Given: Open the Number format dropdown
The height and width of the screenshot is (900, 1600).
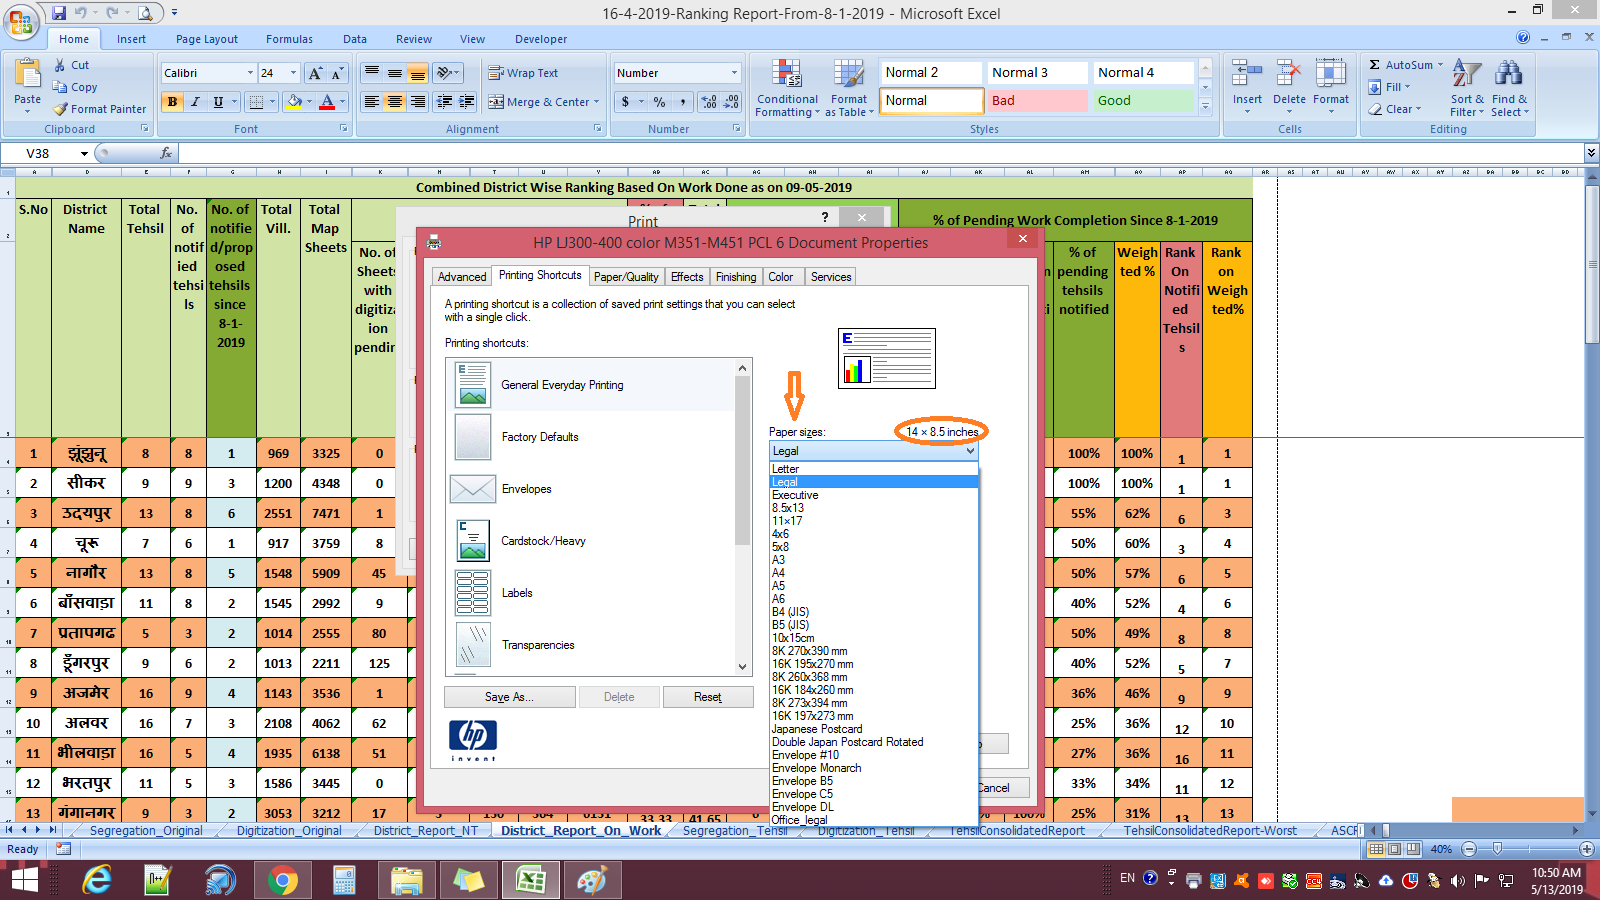Looking at the screenshot, I should tap(734, 73).
